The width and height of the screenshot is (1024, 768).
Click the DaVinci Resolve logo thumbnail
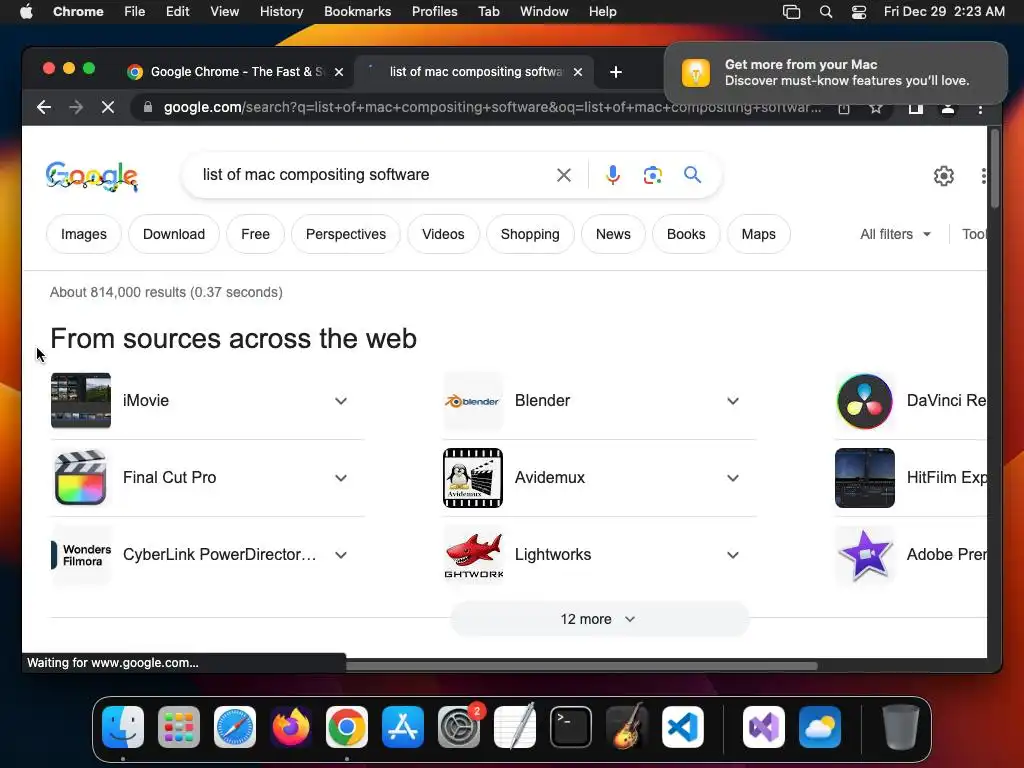pos(865,401)
